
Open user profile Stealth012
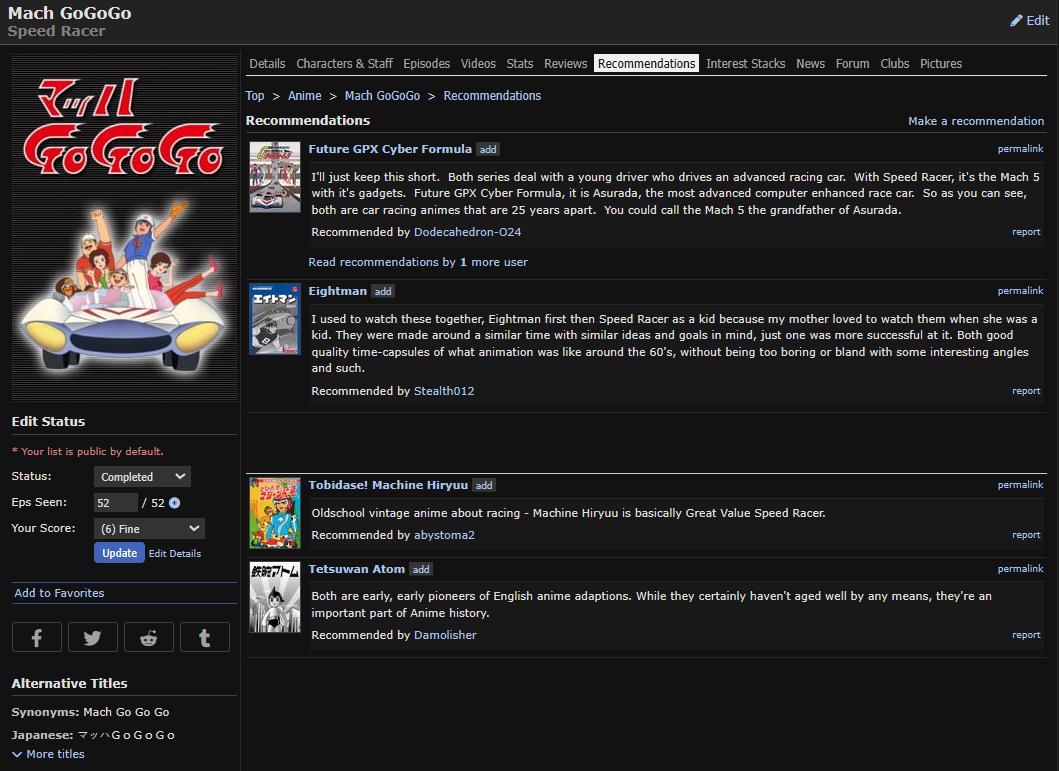tap(444, 391)
